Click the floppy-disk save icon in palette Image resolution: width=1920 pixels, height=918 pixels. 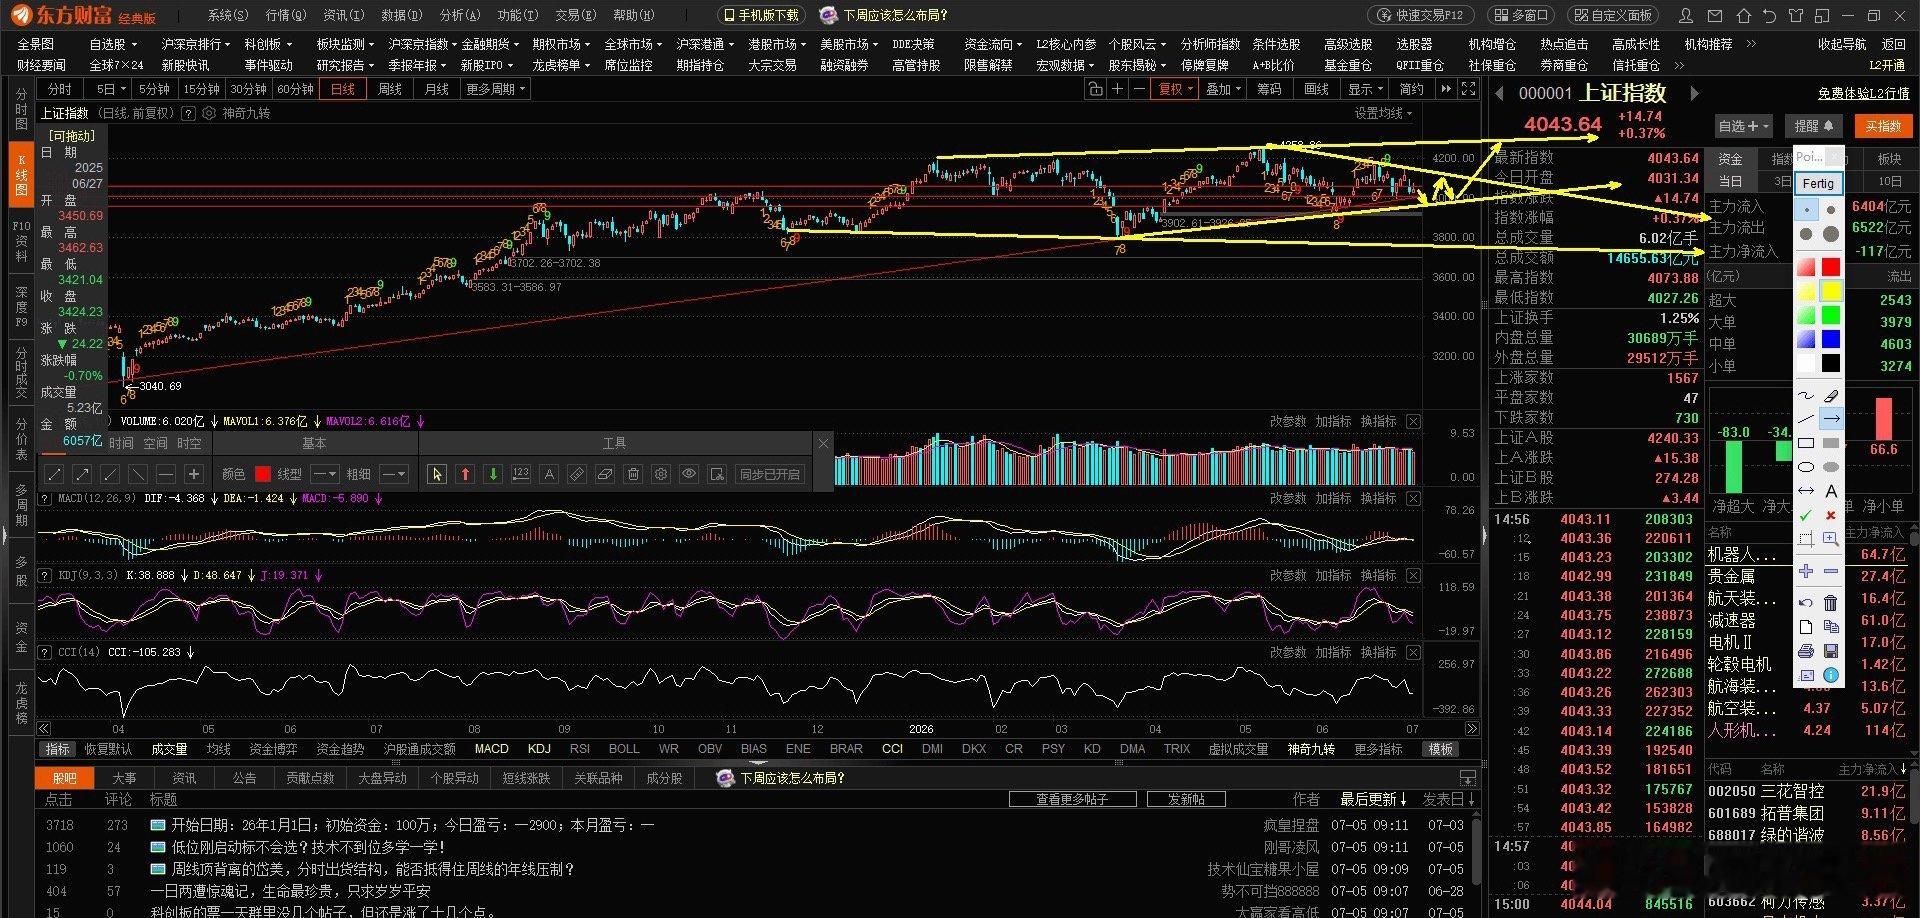[1831, 651]
